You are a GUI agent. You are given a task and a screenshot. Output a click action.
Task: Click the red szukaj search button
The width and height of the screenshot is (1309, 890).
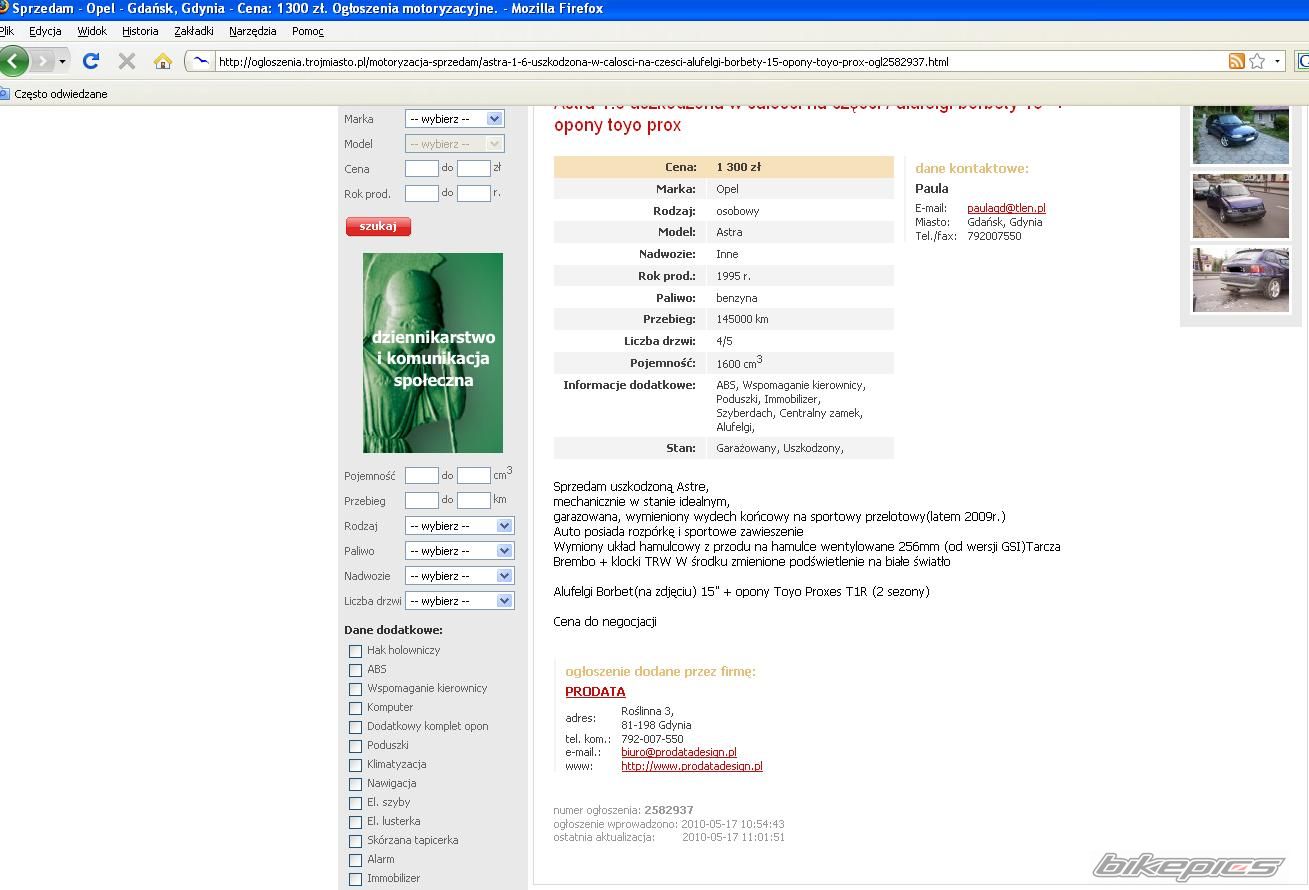pos(378,226)
